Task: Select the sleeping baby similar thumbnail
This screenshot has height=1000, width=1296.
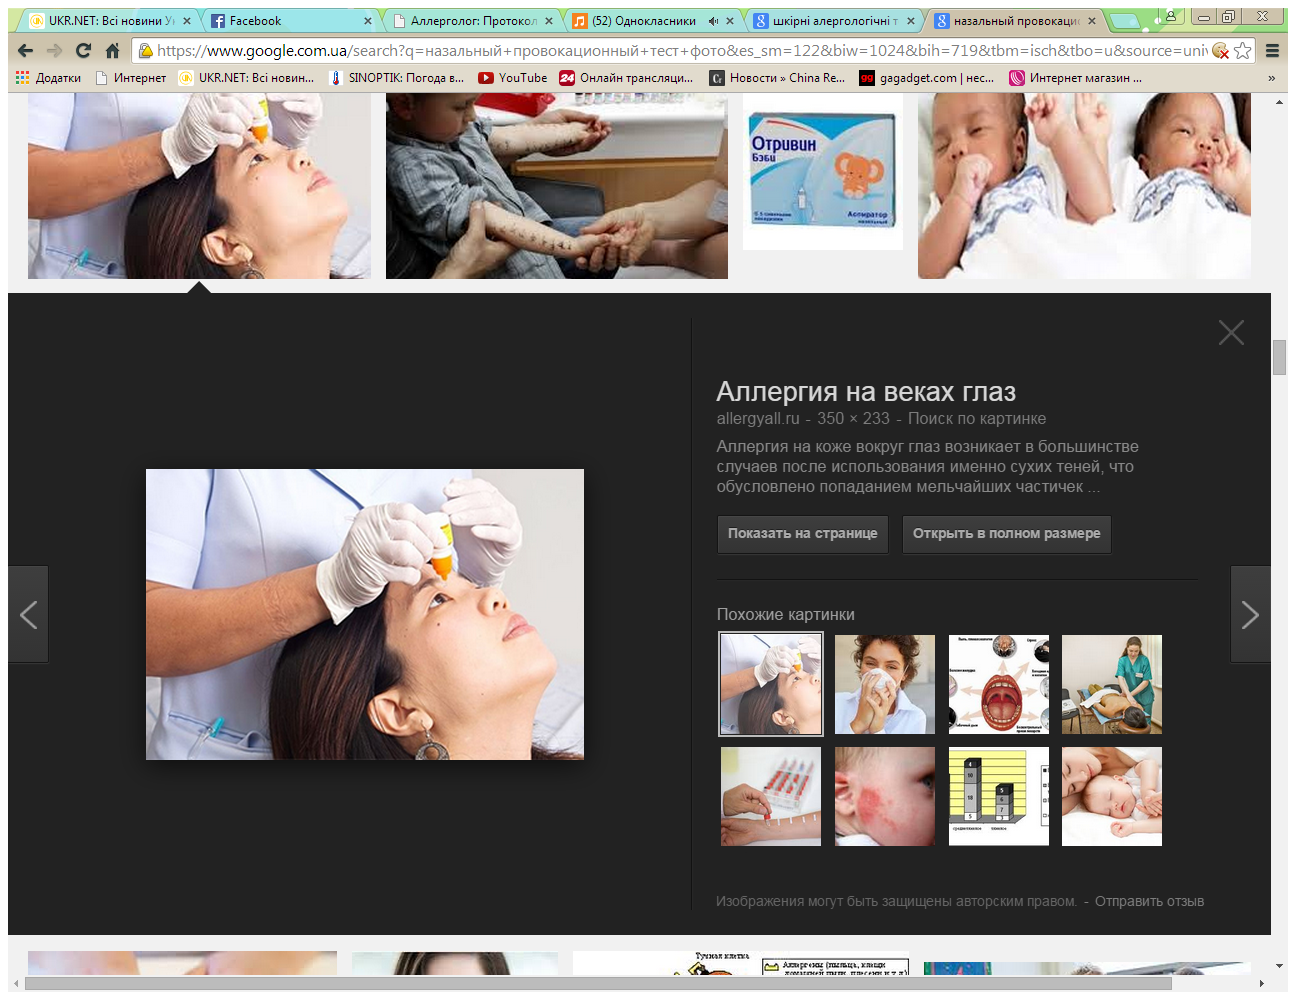Action: click(1112, 796)
